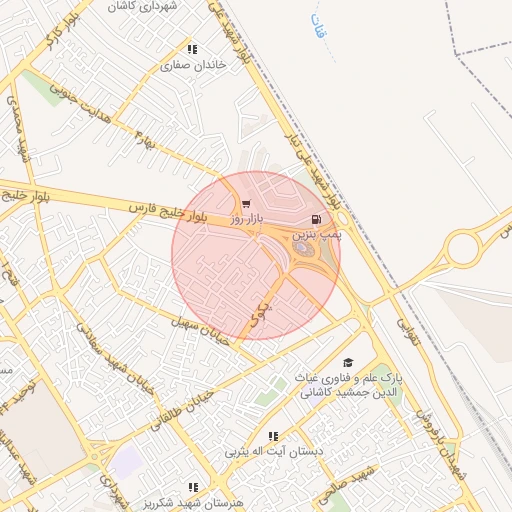
Task: Select the fuel pump icon for پمپ بنزین
Action: coord(316,219)
